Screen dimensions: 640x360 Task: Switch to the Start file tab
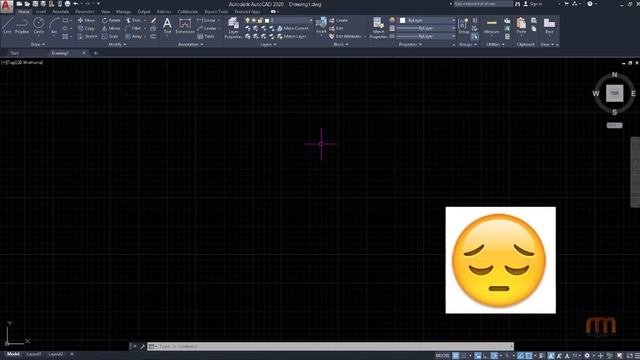(15, 53)
